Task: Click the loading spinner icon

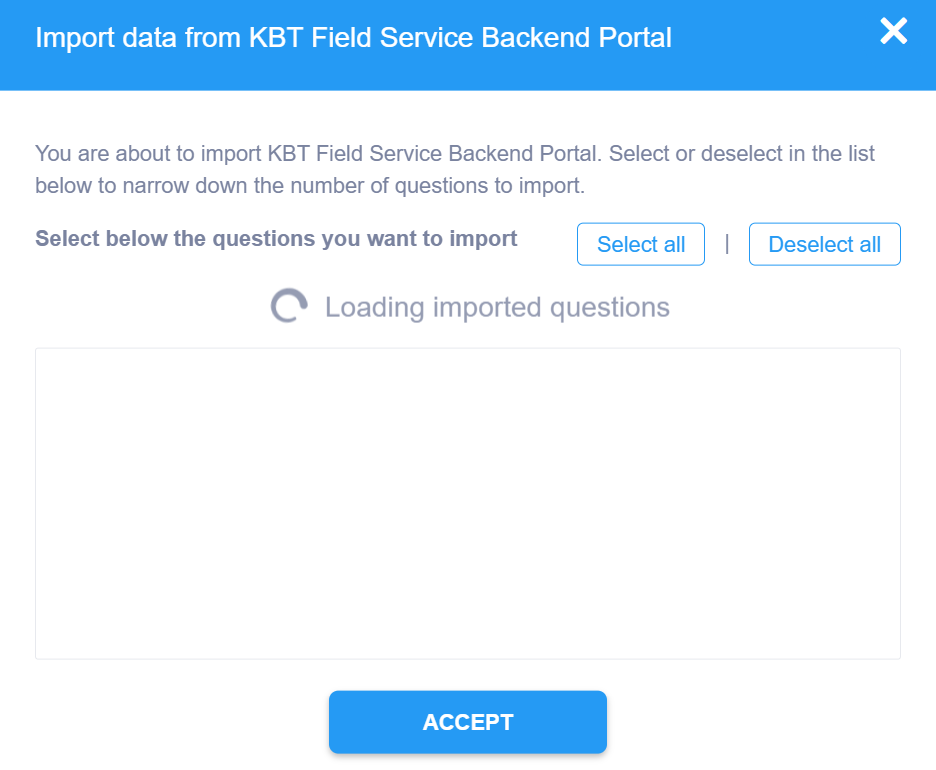Action: click(x=288, y=307)
